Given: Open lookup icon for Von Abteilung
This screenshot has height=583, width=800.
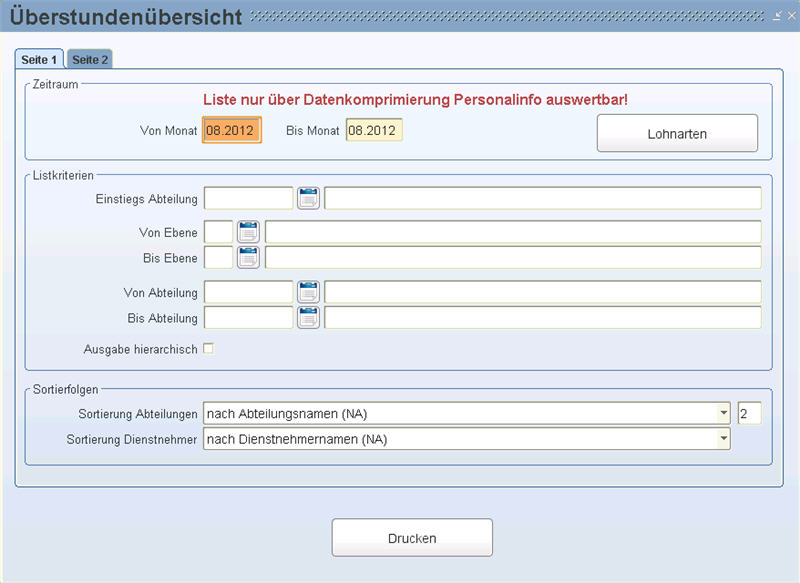Looking at the screenshot, I should (308, 292).
